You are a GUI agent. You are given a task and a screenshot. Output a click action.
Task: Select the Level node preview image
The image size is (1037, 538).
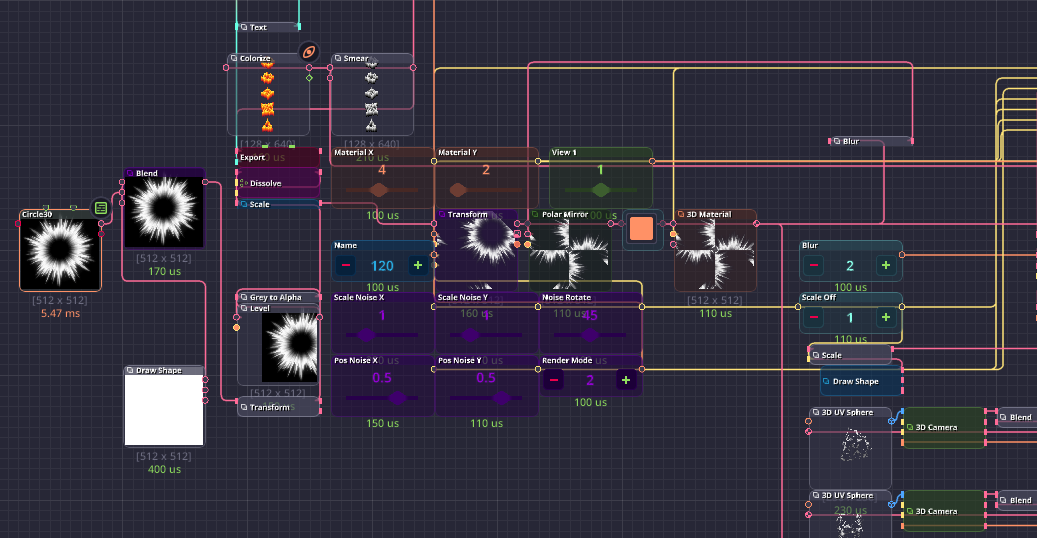pyautogui.click(x=290, y=347)
